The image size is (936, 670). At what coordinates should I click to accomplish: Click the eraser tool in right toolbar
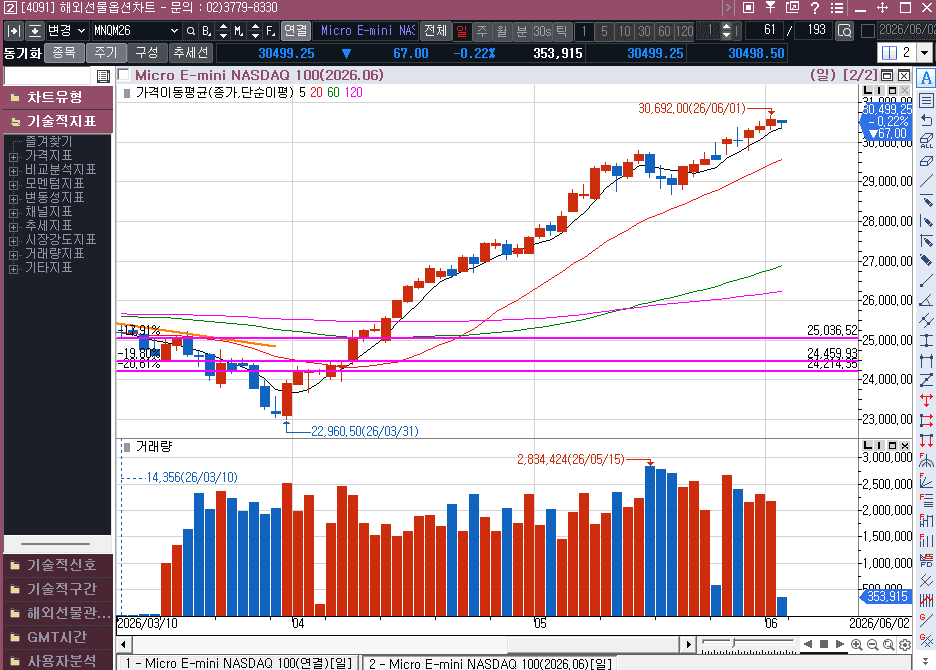[x=926, y=161]
